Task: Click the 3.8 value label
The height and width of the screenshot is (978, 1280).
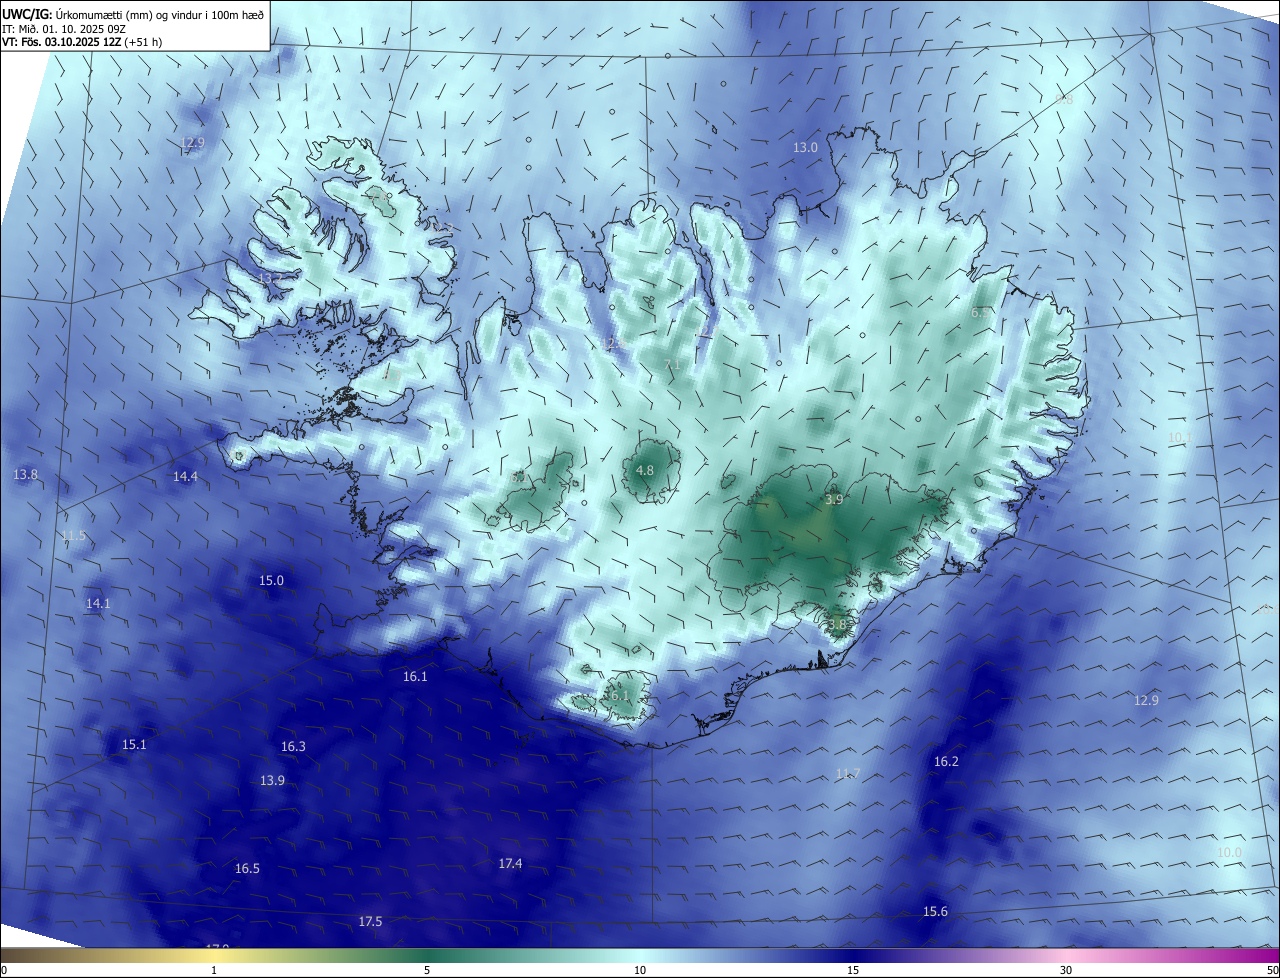Action: click(x=837, y=625)
